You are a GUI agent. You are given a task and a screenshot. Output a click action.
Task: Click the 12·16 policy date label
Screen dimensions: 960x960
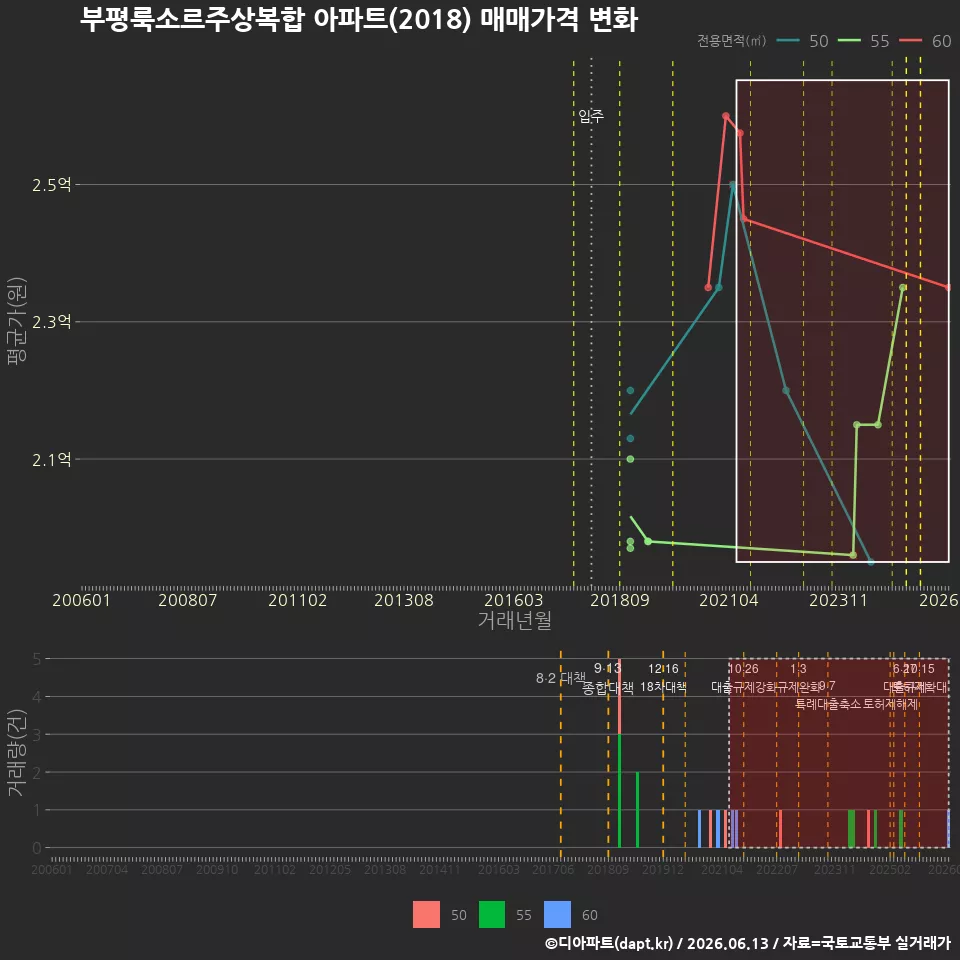[x=663, y=669]
